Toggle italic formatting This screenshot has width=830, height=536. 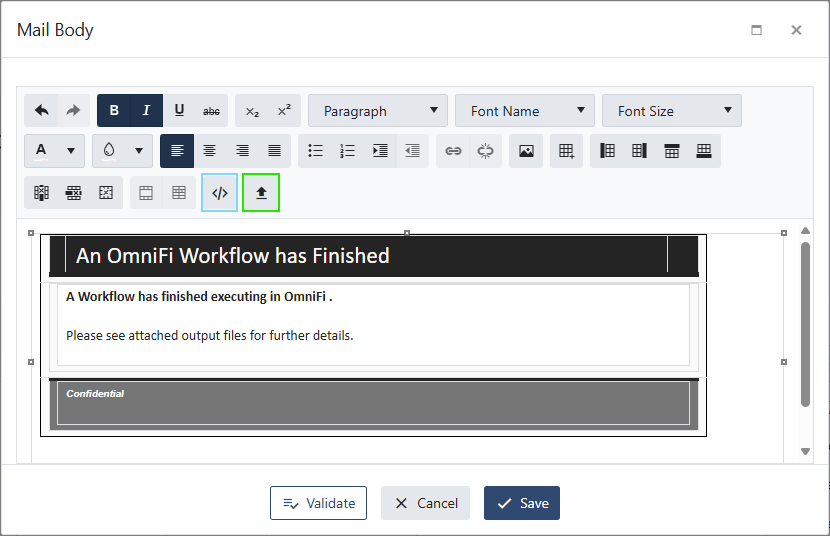click(x=146, y=111)
